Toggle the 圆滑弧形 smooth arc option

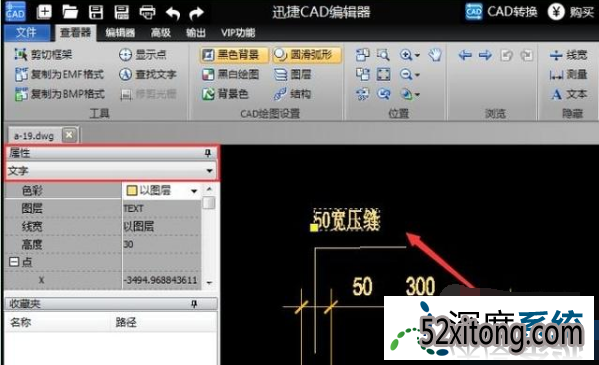[x=306, y=55]
